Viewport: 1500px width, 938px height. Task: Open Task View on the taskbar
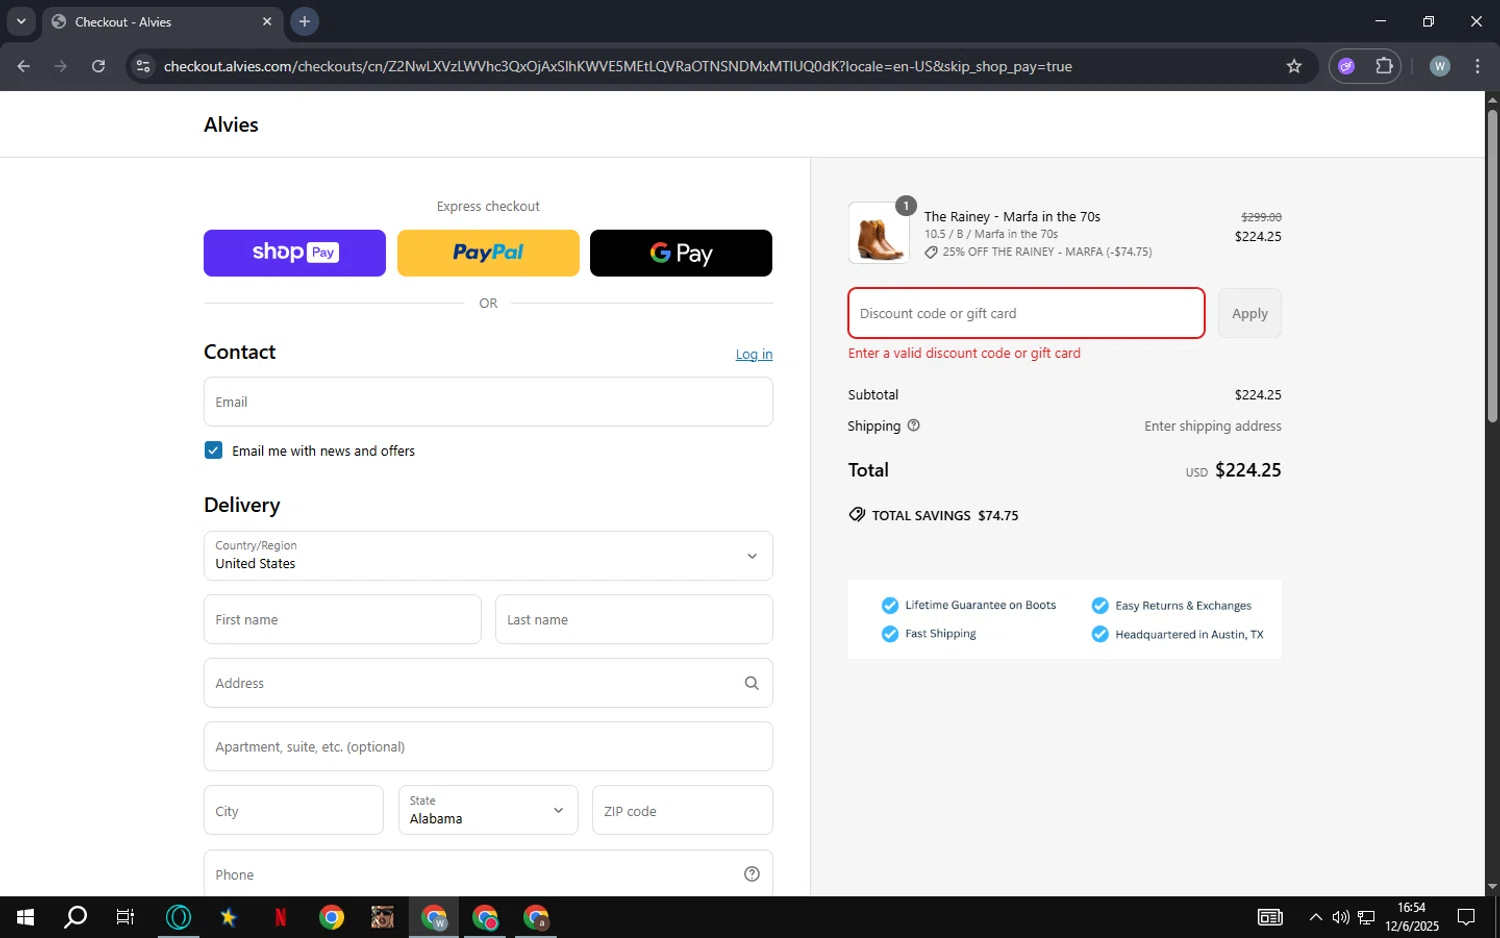tap(125, 917)
